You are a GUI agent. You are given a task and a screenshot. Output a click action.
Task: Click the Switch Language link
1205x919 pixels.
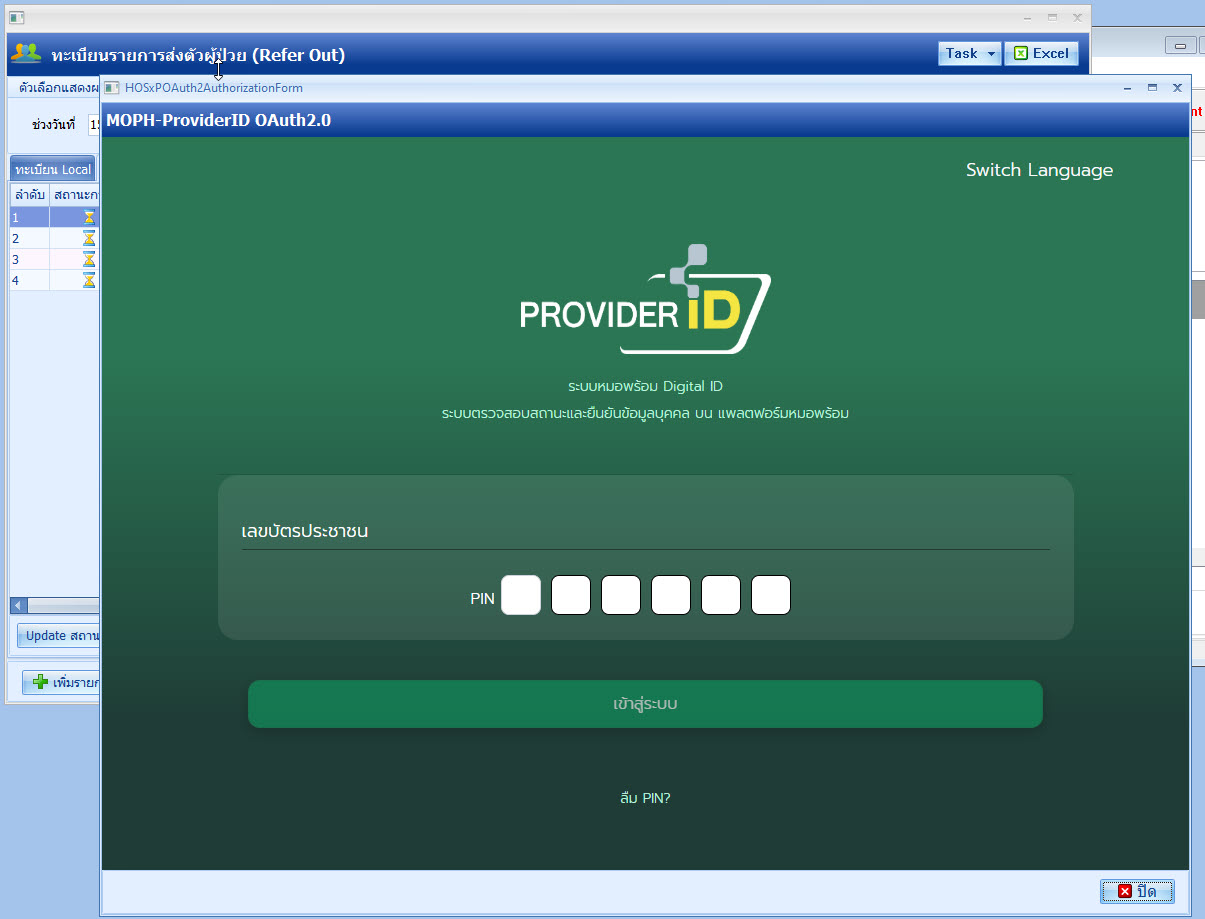1039,170
